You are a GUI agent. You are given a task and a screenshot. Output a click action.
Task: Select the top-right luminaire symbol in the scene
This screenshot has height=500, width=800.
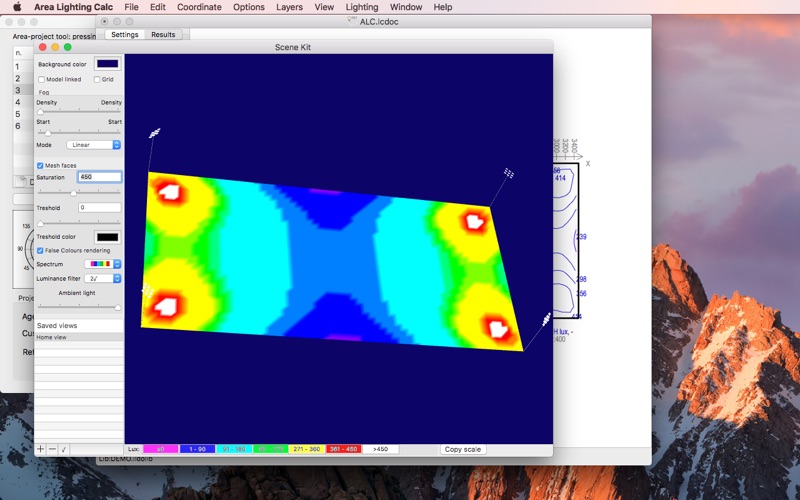pyautogui.click(x=509, y=173)
